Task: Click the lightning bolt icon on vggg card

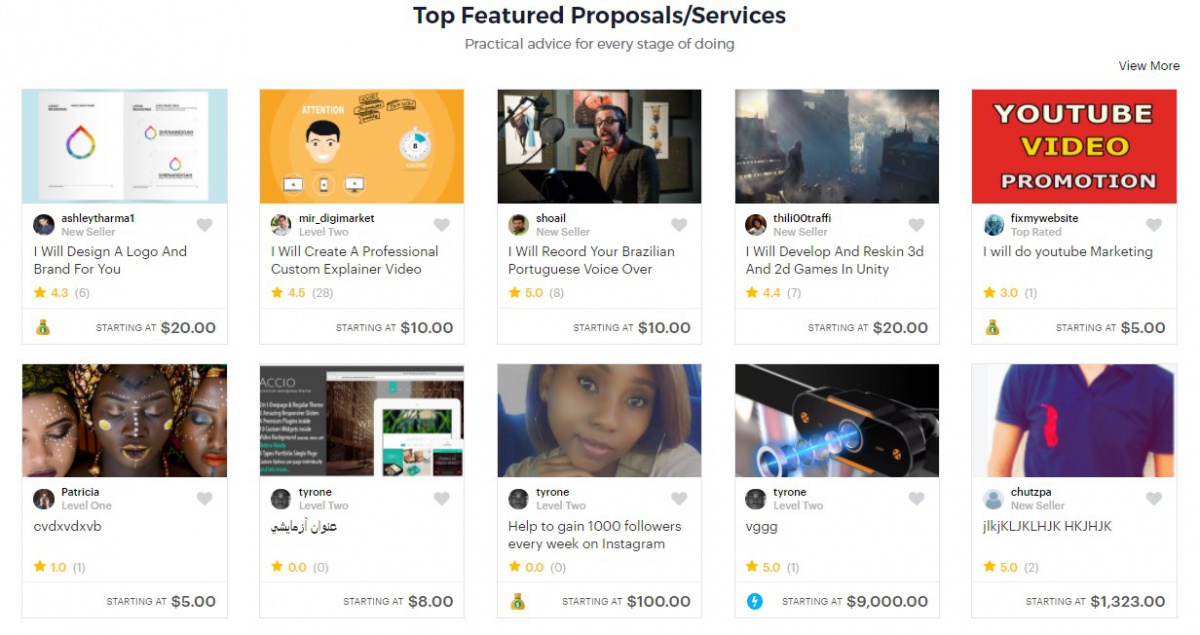Action: (x=755, y=601)
